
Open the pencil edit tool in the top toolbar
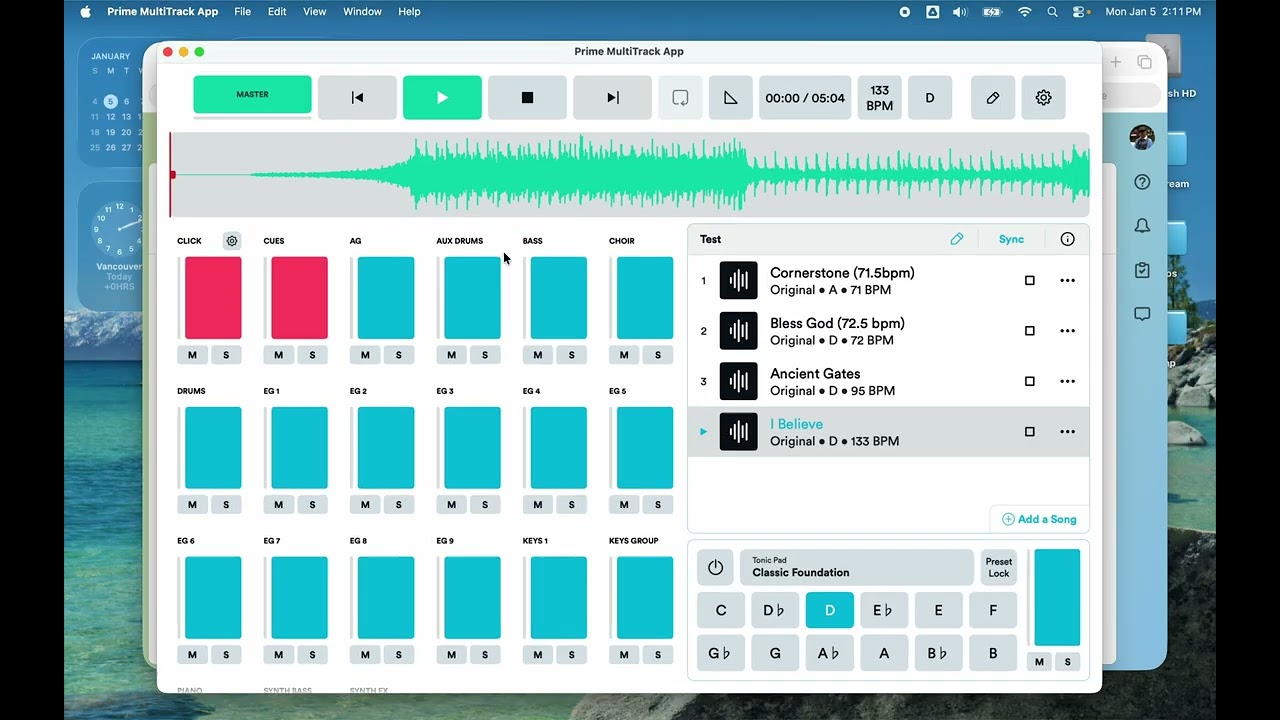993,98
